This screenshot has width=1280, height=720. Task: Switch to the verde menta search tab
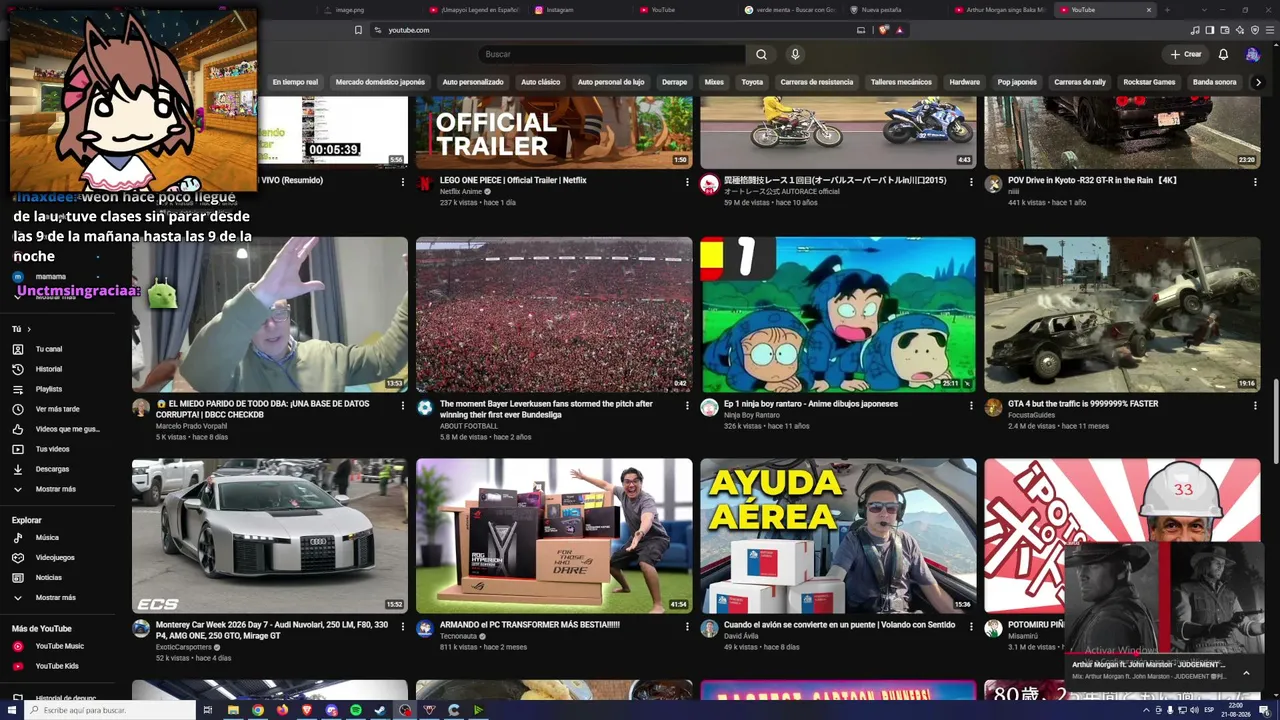[x=791, y=10]
